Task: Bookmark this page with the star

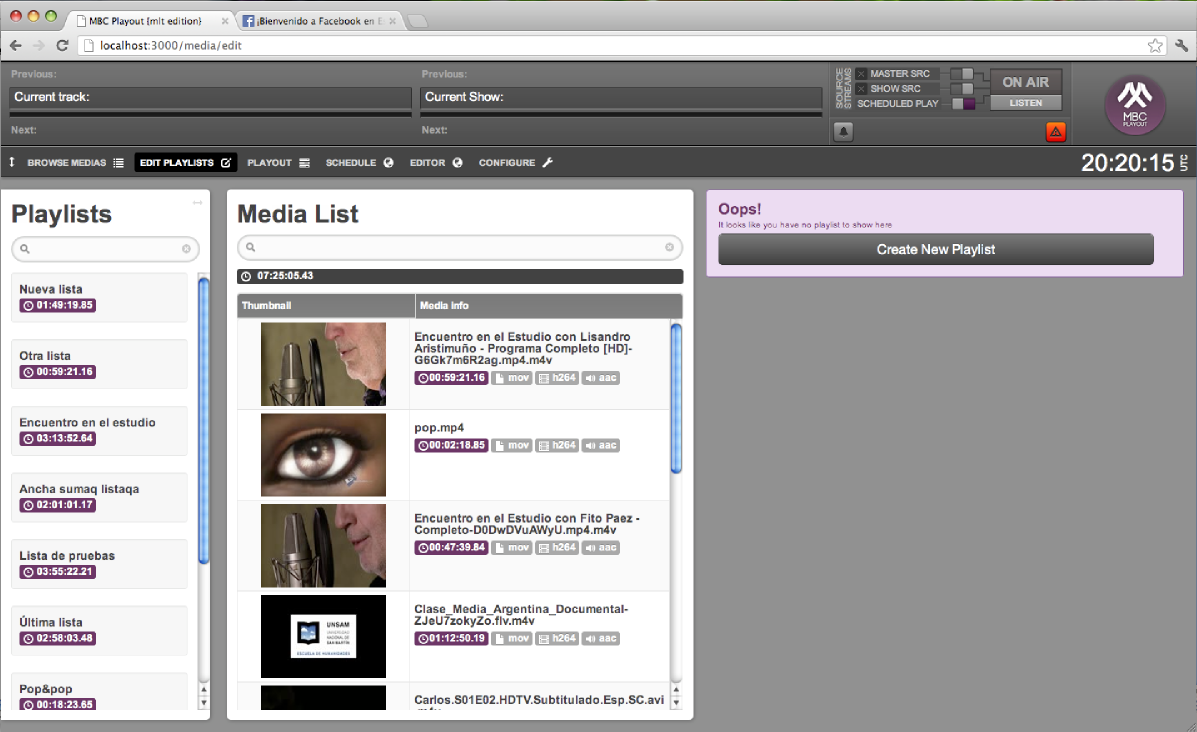Action: [1155, 45]
